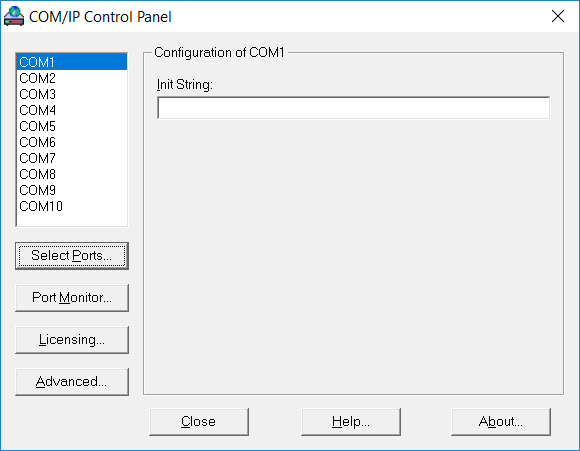Click the COM/IP app icon in title bar

coord(14,16)
